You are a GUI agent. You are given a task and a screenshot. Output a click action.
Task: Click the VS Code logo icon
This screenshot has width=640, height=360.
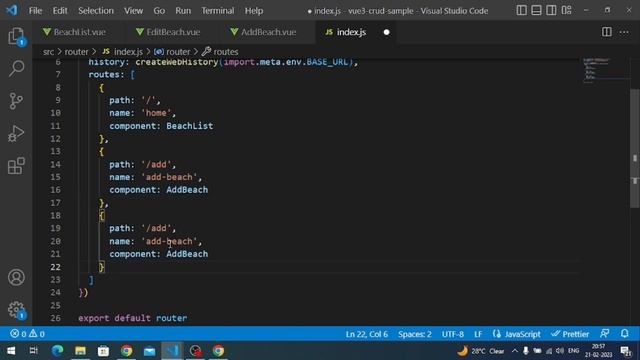(x=11, y=10)
